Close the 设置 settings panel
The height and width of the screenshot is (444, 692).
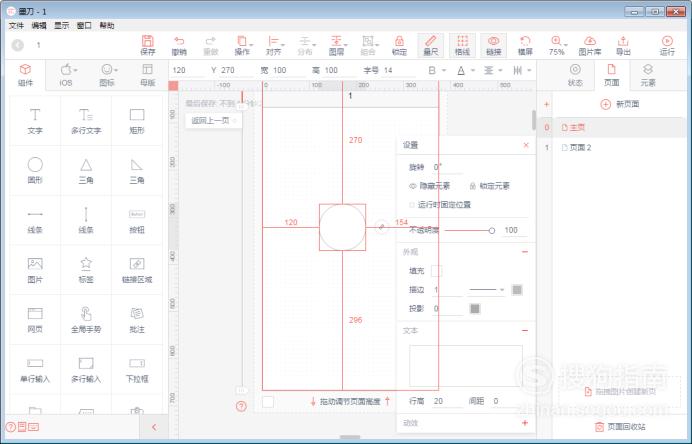[526, 145]
